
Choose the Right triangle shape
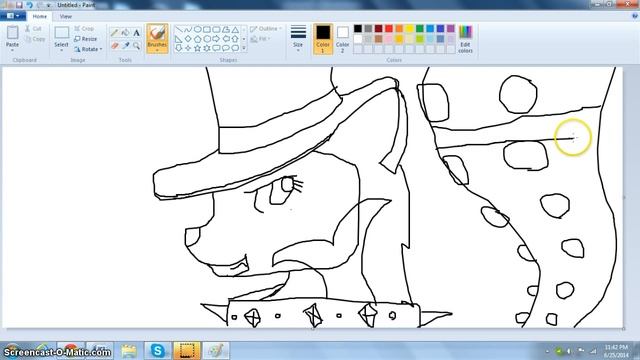179,39
